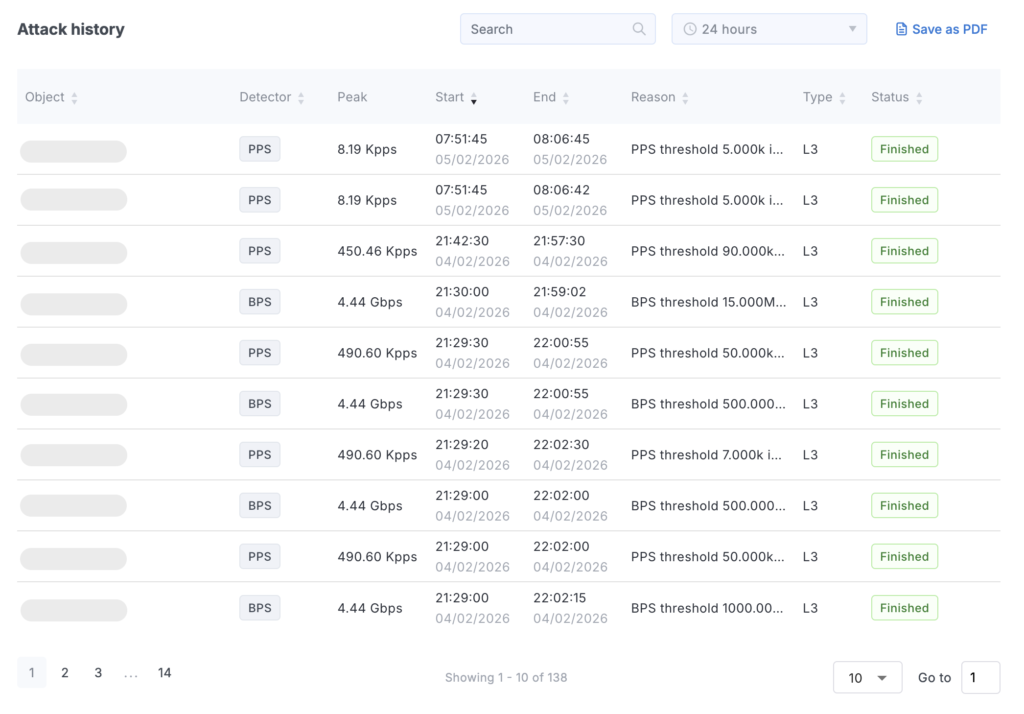
Task: Focus the Search input field
Action: click(x=558, y=29)
